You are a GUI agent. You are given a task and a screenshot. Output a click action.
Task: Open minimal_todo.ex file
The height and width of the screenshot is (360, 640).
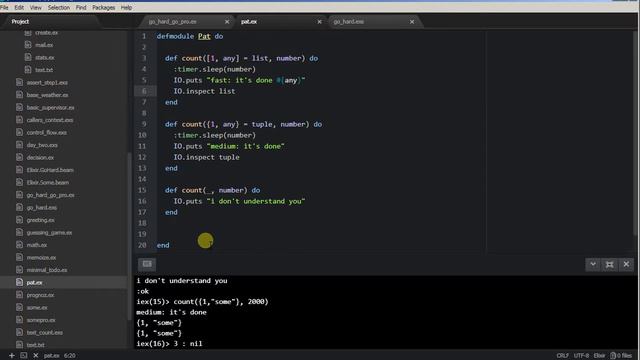click(47, 270)
